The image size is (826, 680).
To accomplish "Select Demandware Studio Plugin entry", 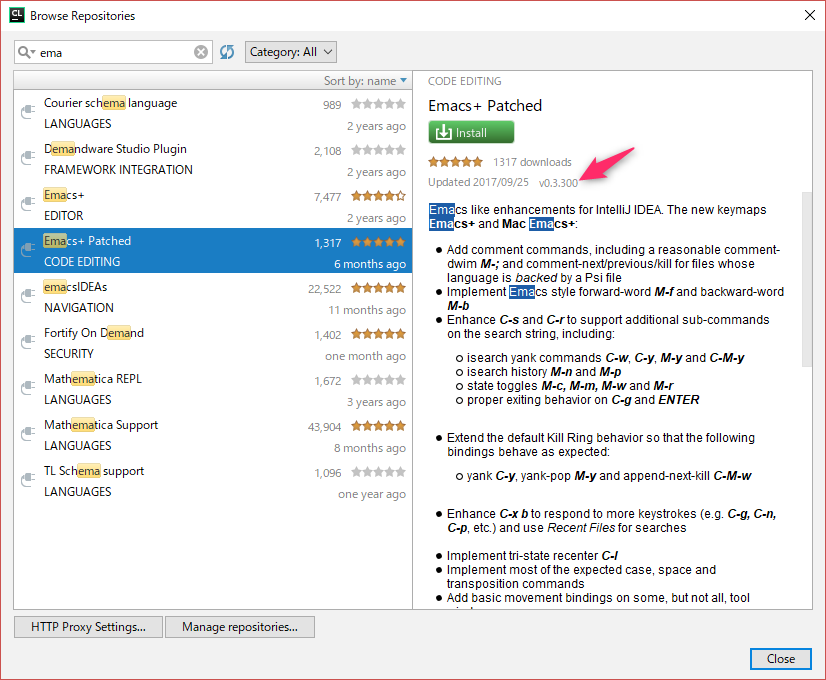I will (x=213, y=159).
